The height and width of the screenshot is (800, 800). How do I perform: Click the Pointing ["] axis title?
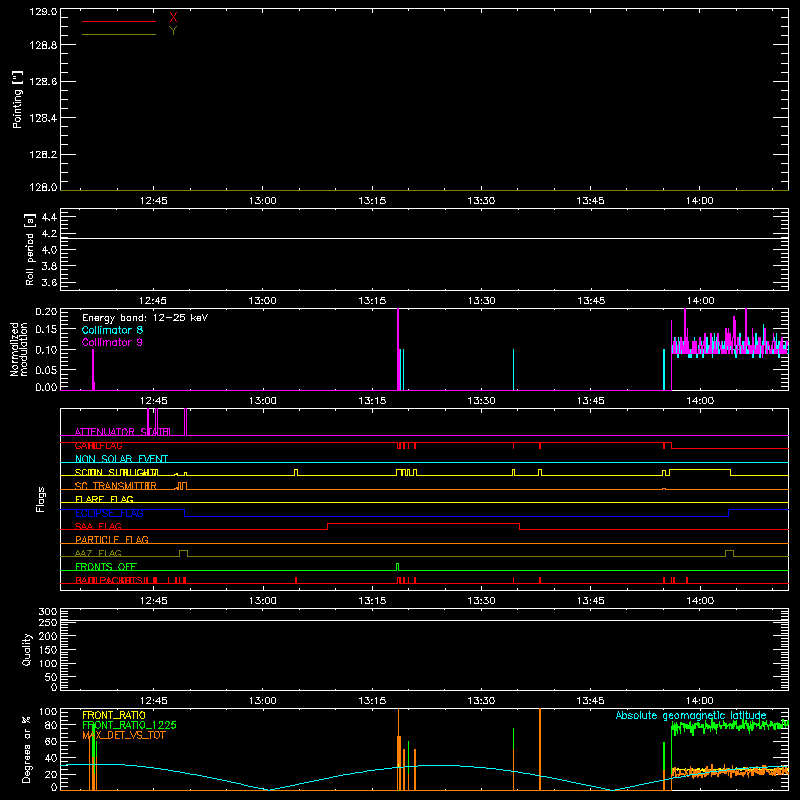(x=18, y=99)
